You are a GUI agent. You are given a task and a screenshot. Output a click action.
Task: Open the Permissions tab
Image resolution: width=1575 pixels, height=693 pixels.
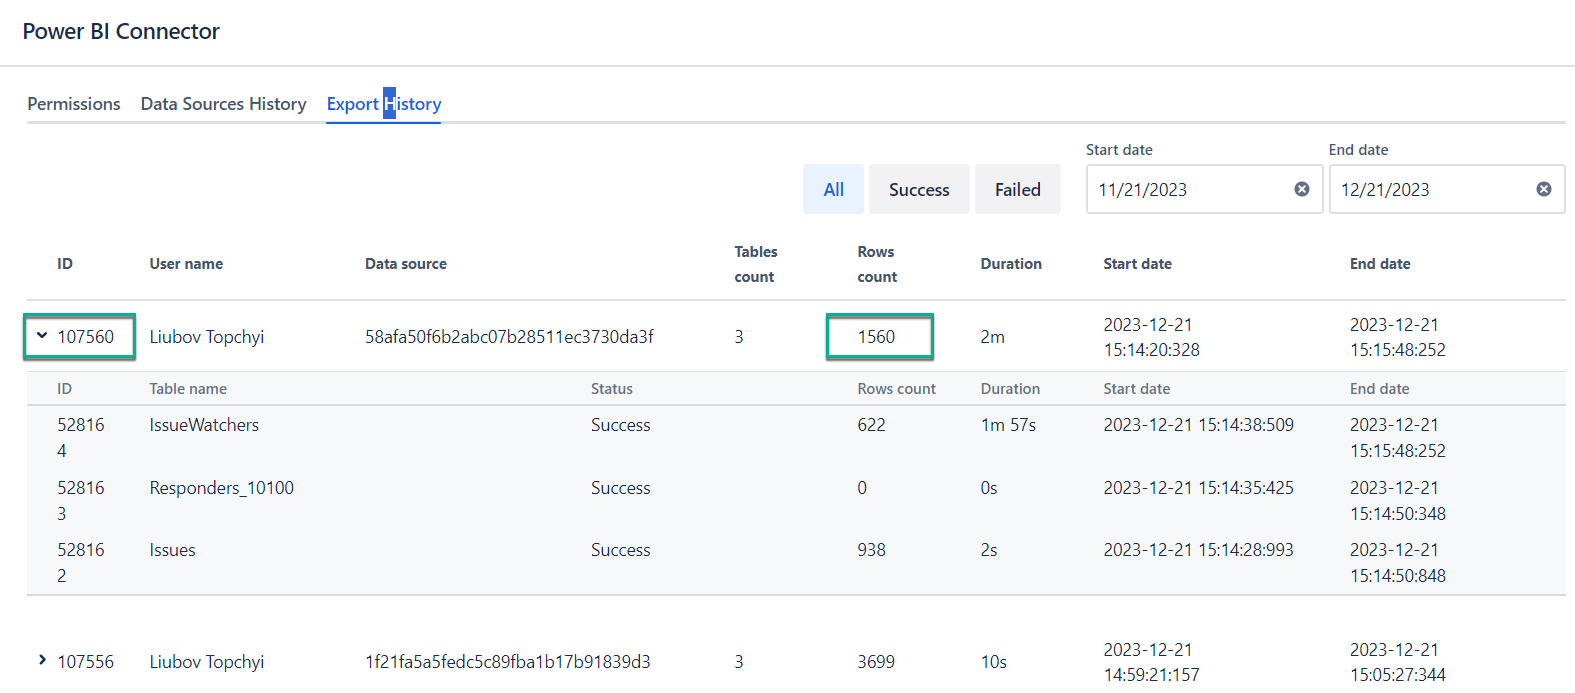pos(74,104)
